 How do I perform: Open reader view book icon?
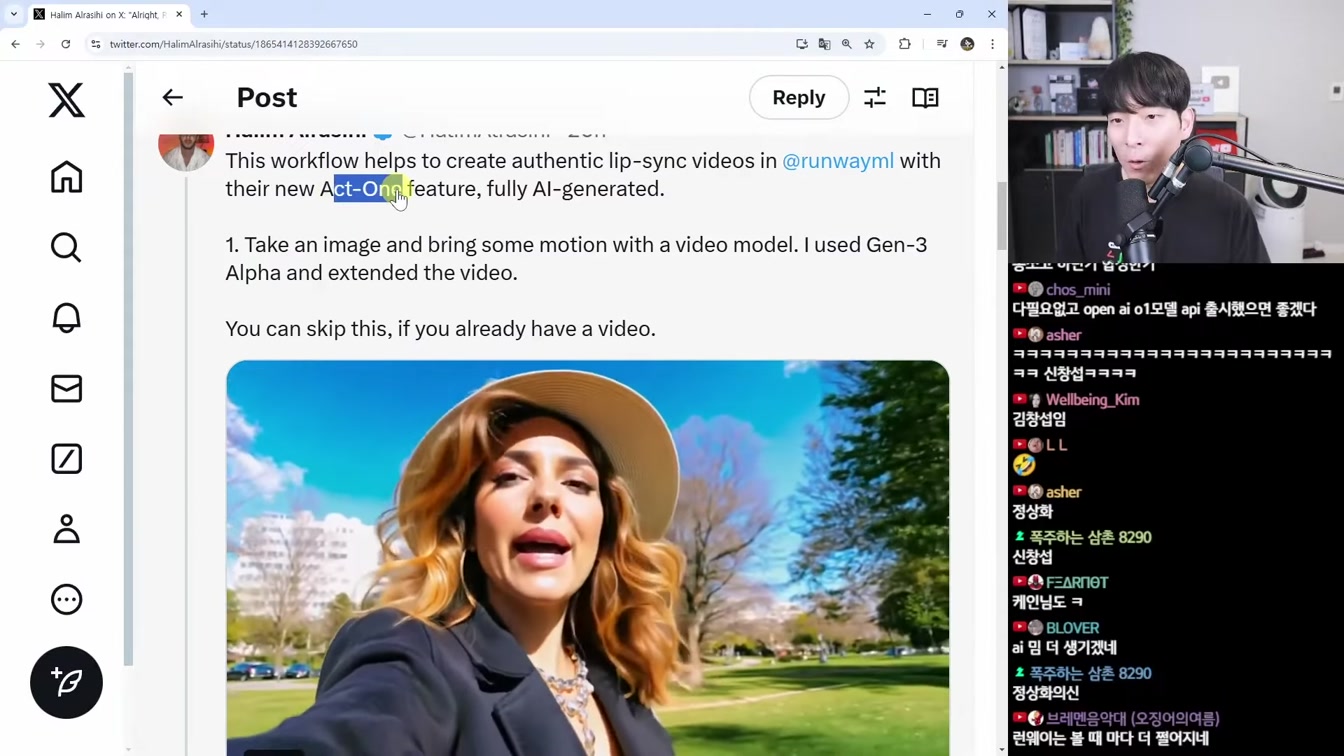925,97
